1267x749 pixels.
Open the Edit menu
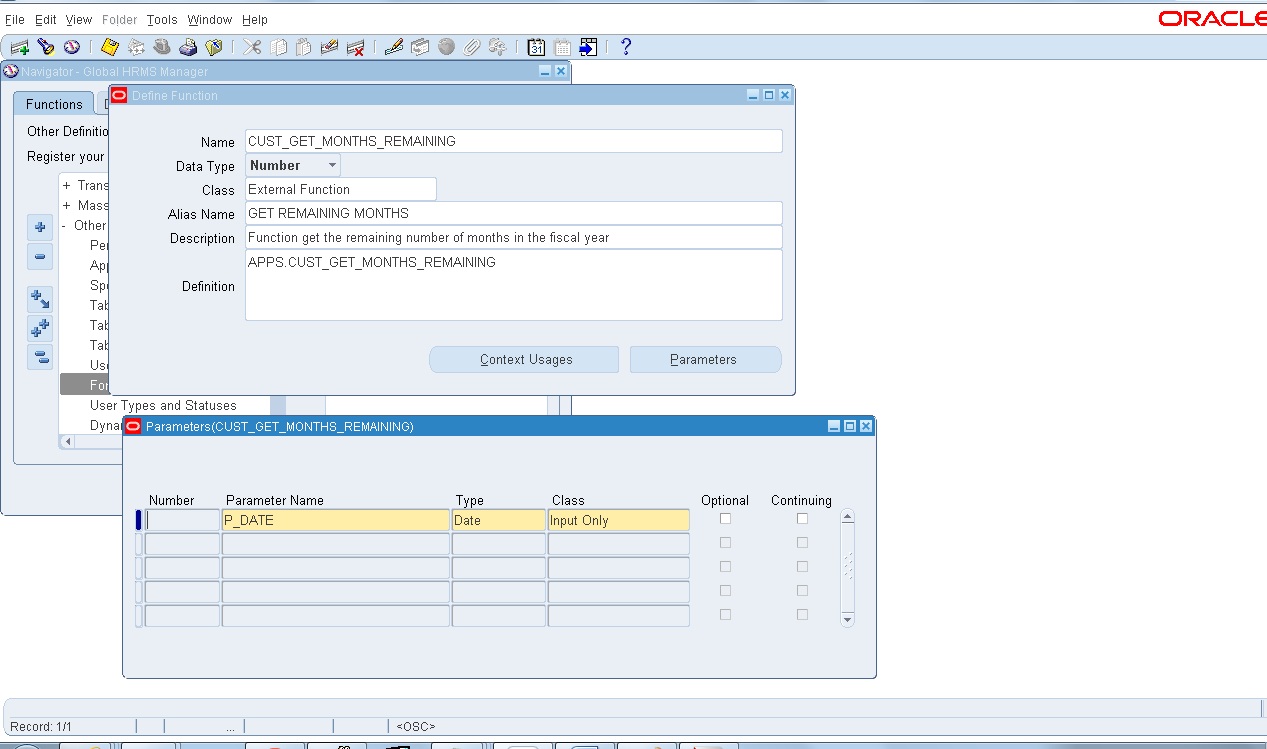[x=46, y=19]
